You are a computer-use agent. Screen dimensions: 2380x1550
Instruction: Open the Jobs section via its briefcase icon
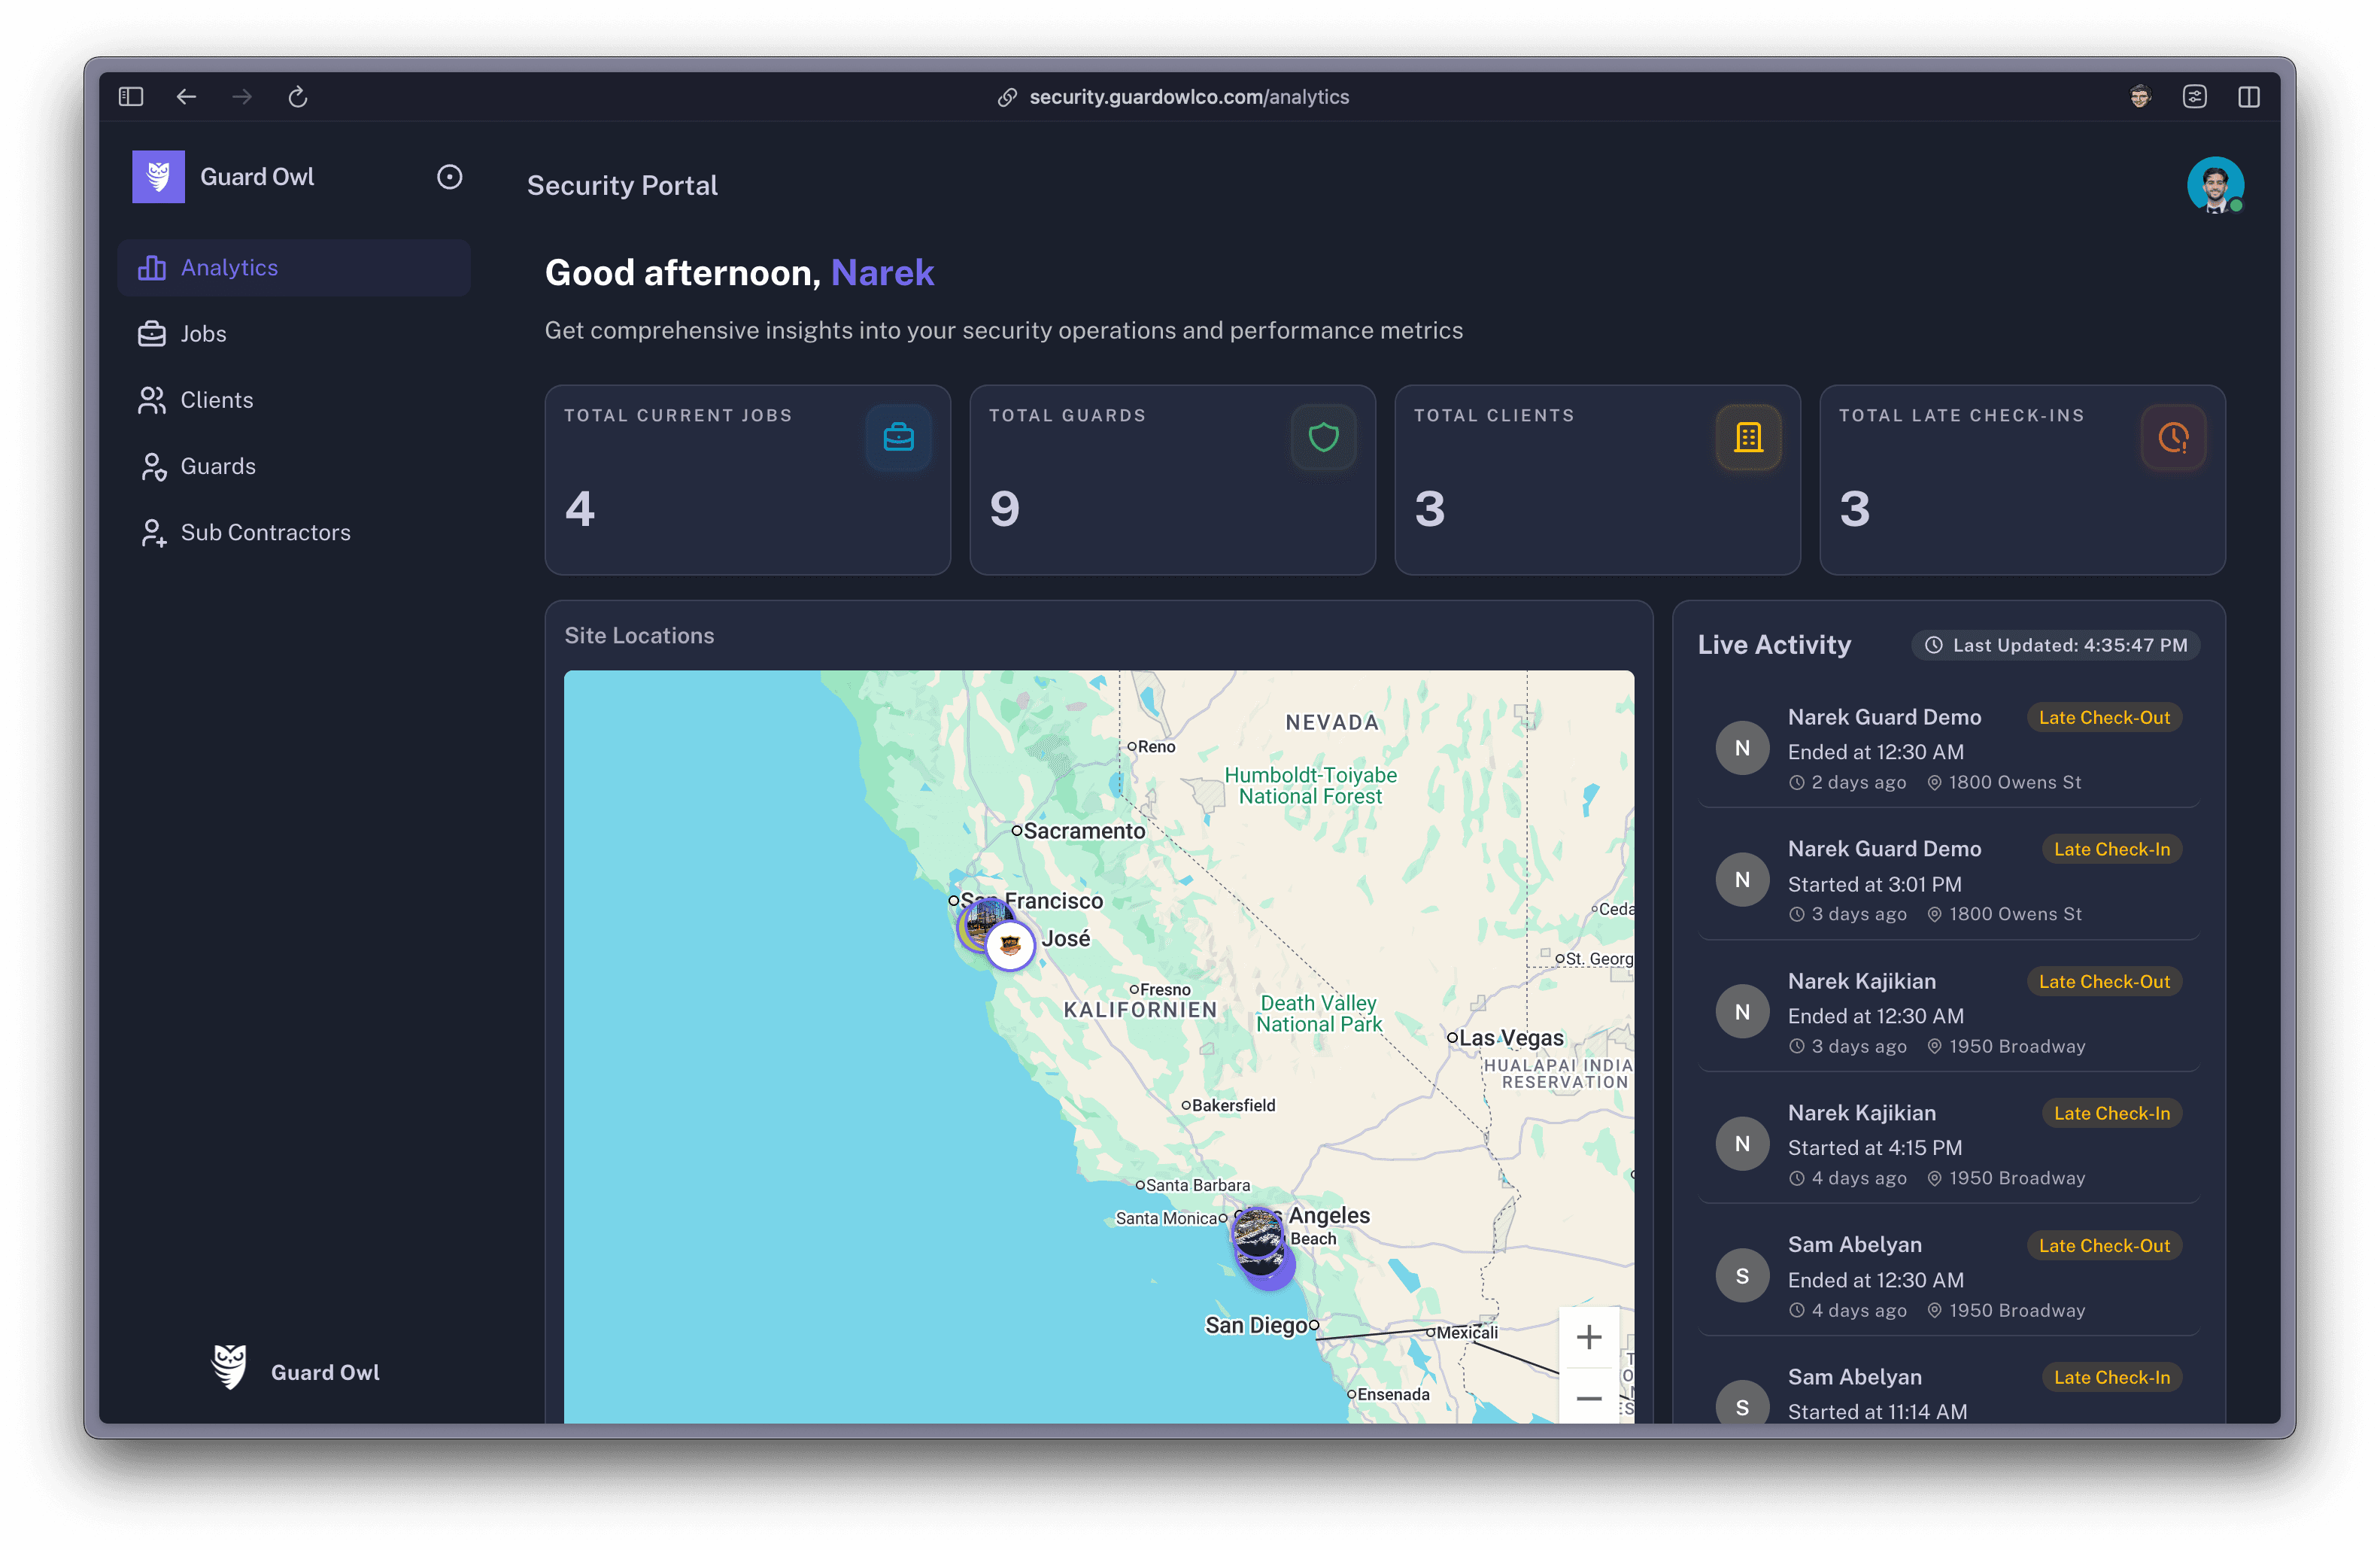click(x=151, y=333)
